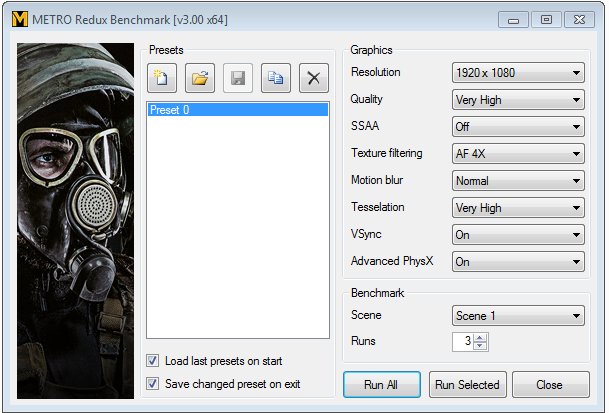Open the Texture filtering dropdown AF 4X
The image size is (609, 413).
tap(518, 154)
